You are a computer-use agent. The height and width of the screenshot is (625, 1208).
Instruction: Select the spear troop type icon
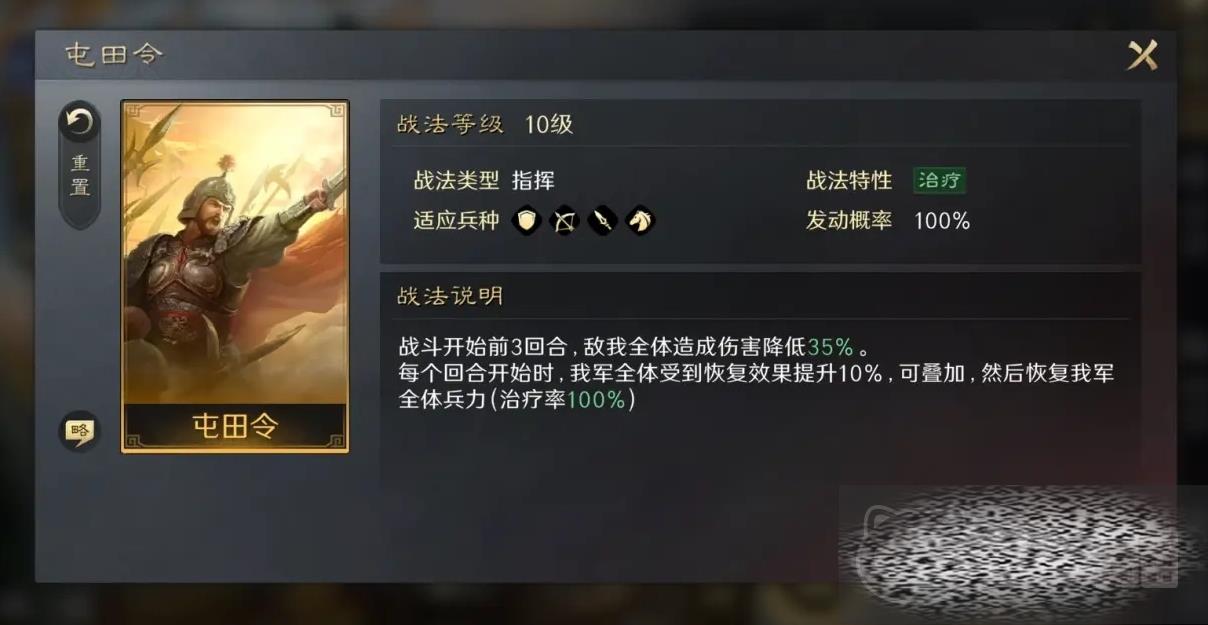602,219
